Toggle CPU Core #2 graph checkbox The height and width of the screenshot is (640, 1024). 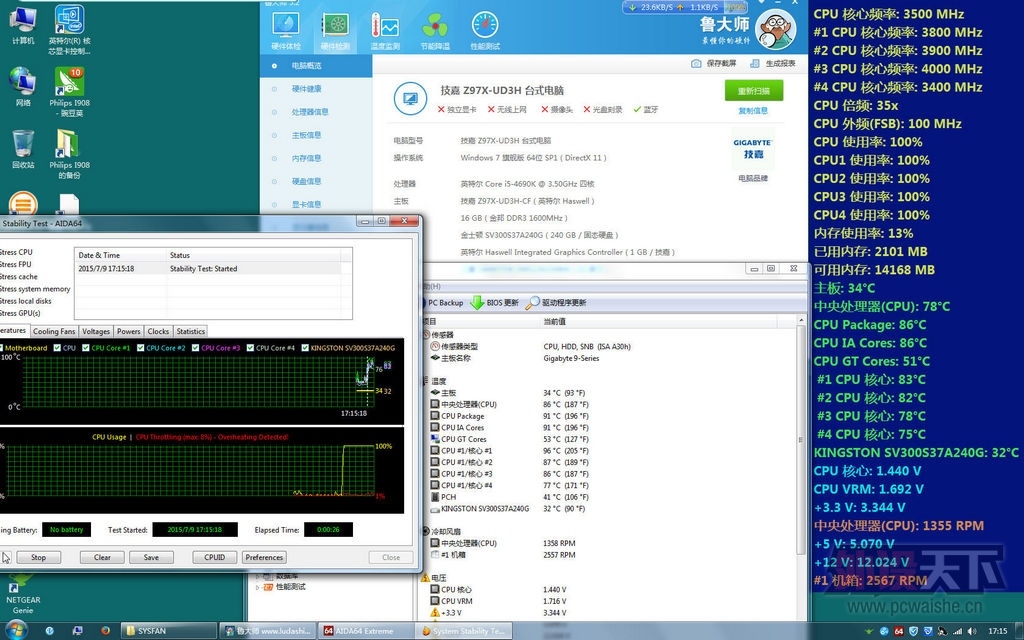[140, 348]
